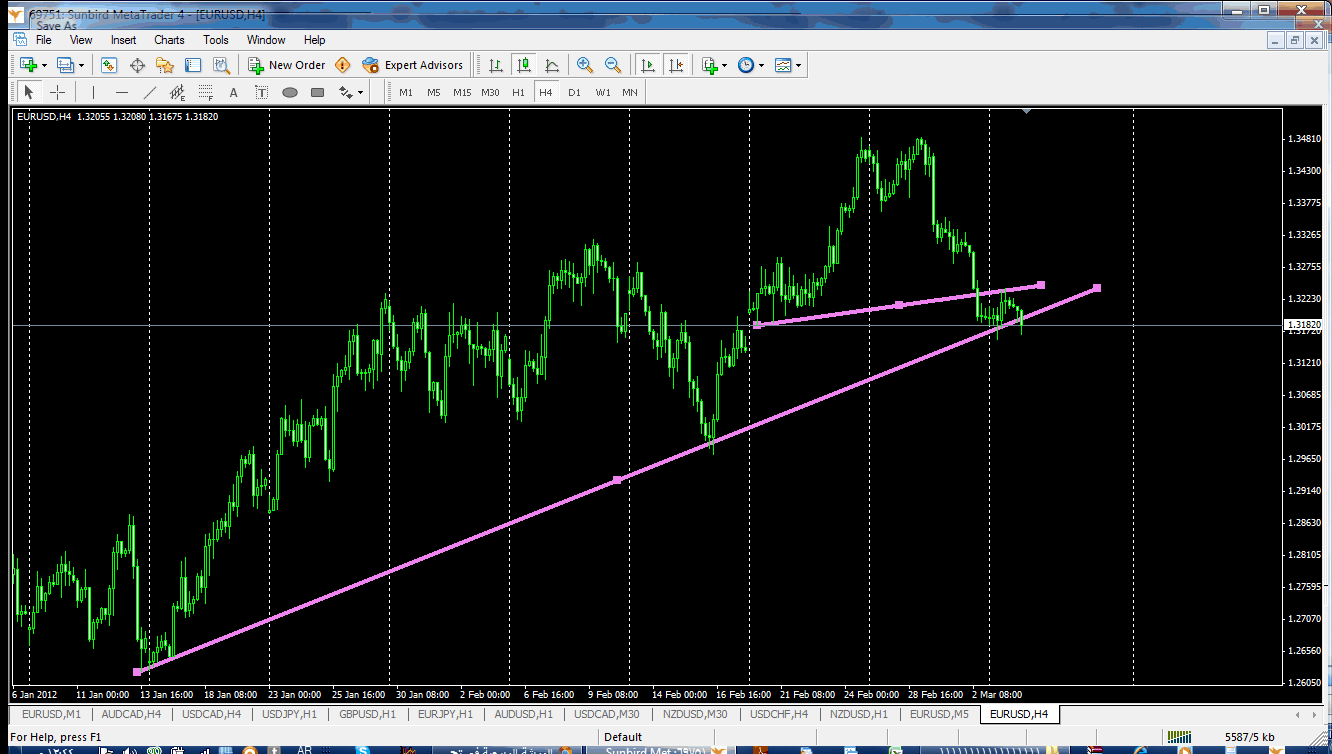Select the Rectangle shape tool
This screenshot has width=1332, height=754.
point(318,92)
